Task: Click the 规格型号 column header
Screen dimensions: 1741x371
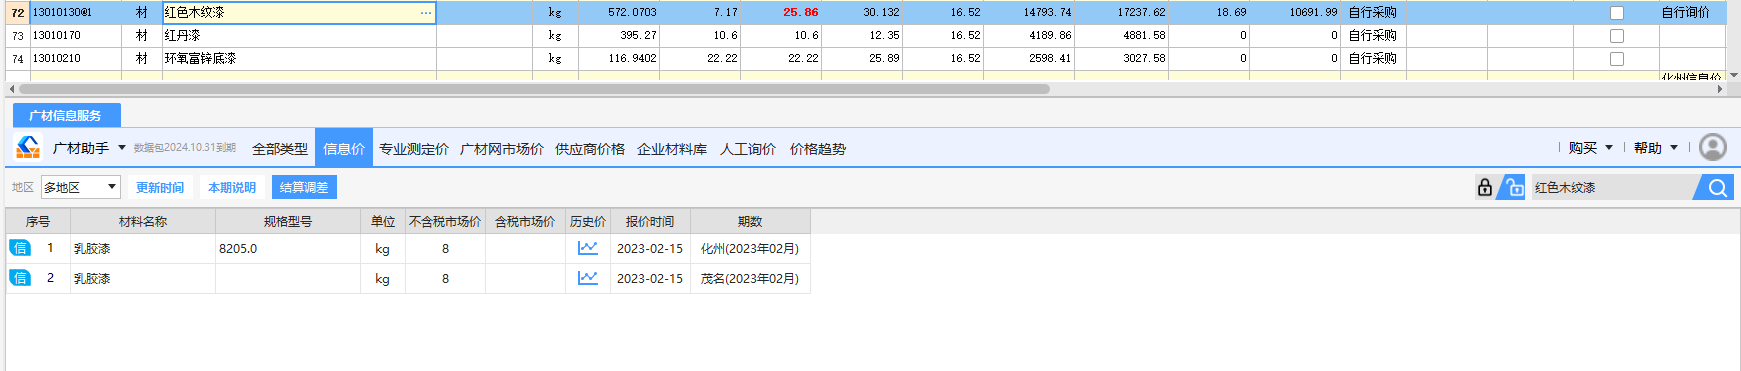Action: pos(288,221)
